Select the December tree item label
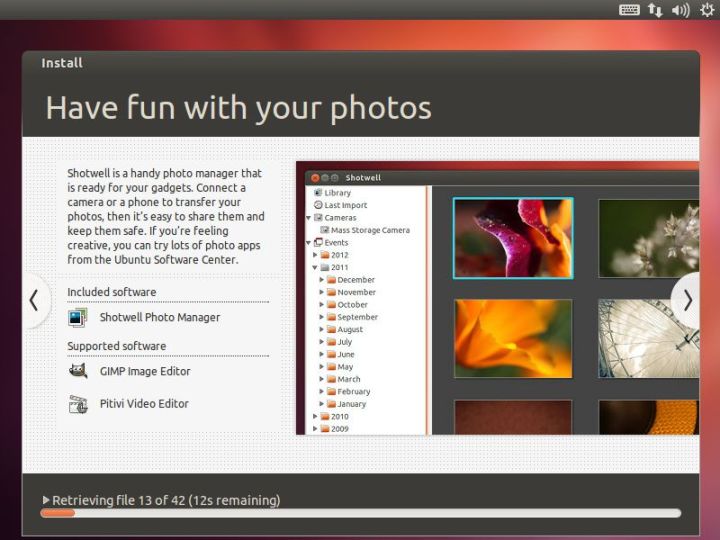 pos(356,280)
